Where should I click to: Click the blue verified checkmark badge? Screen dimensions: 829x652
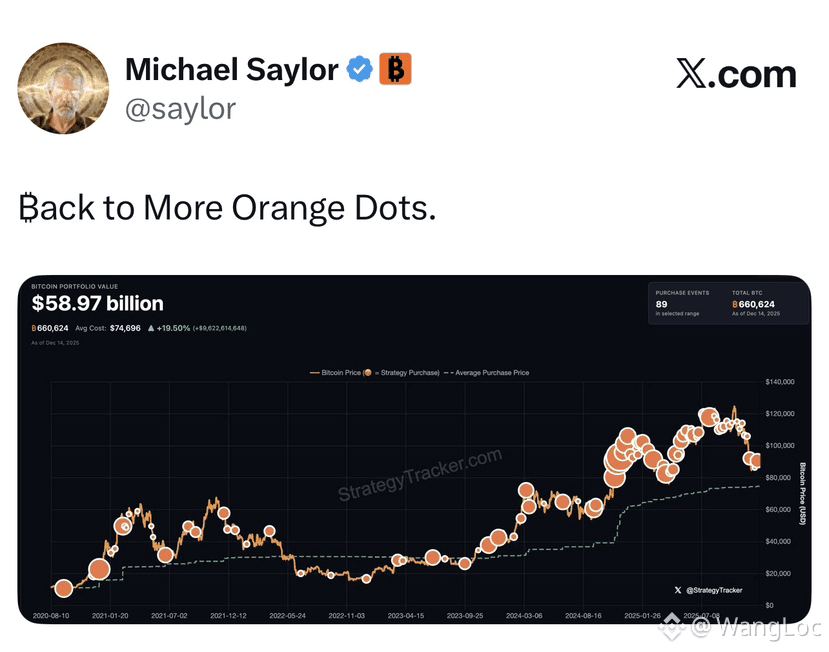click(x=360, y=69)
